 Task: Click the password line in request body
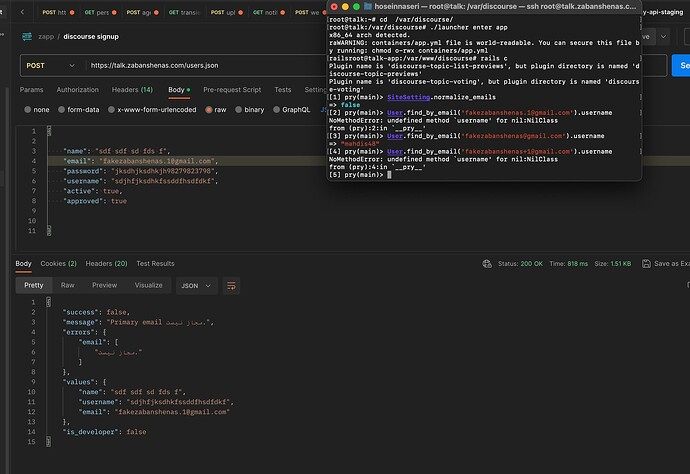(141, 171)
